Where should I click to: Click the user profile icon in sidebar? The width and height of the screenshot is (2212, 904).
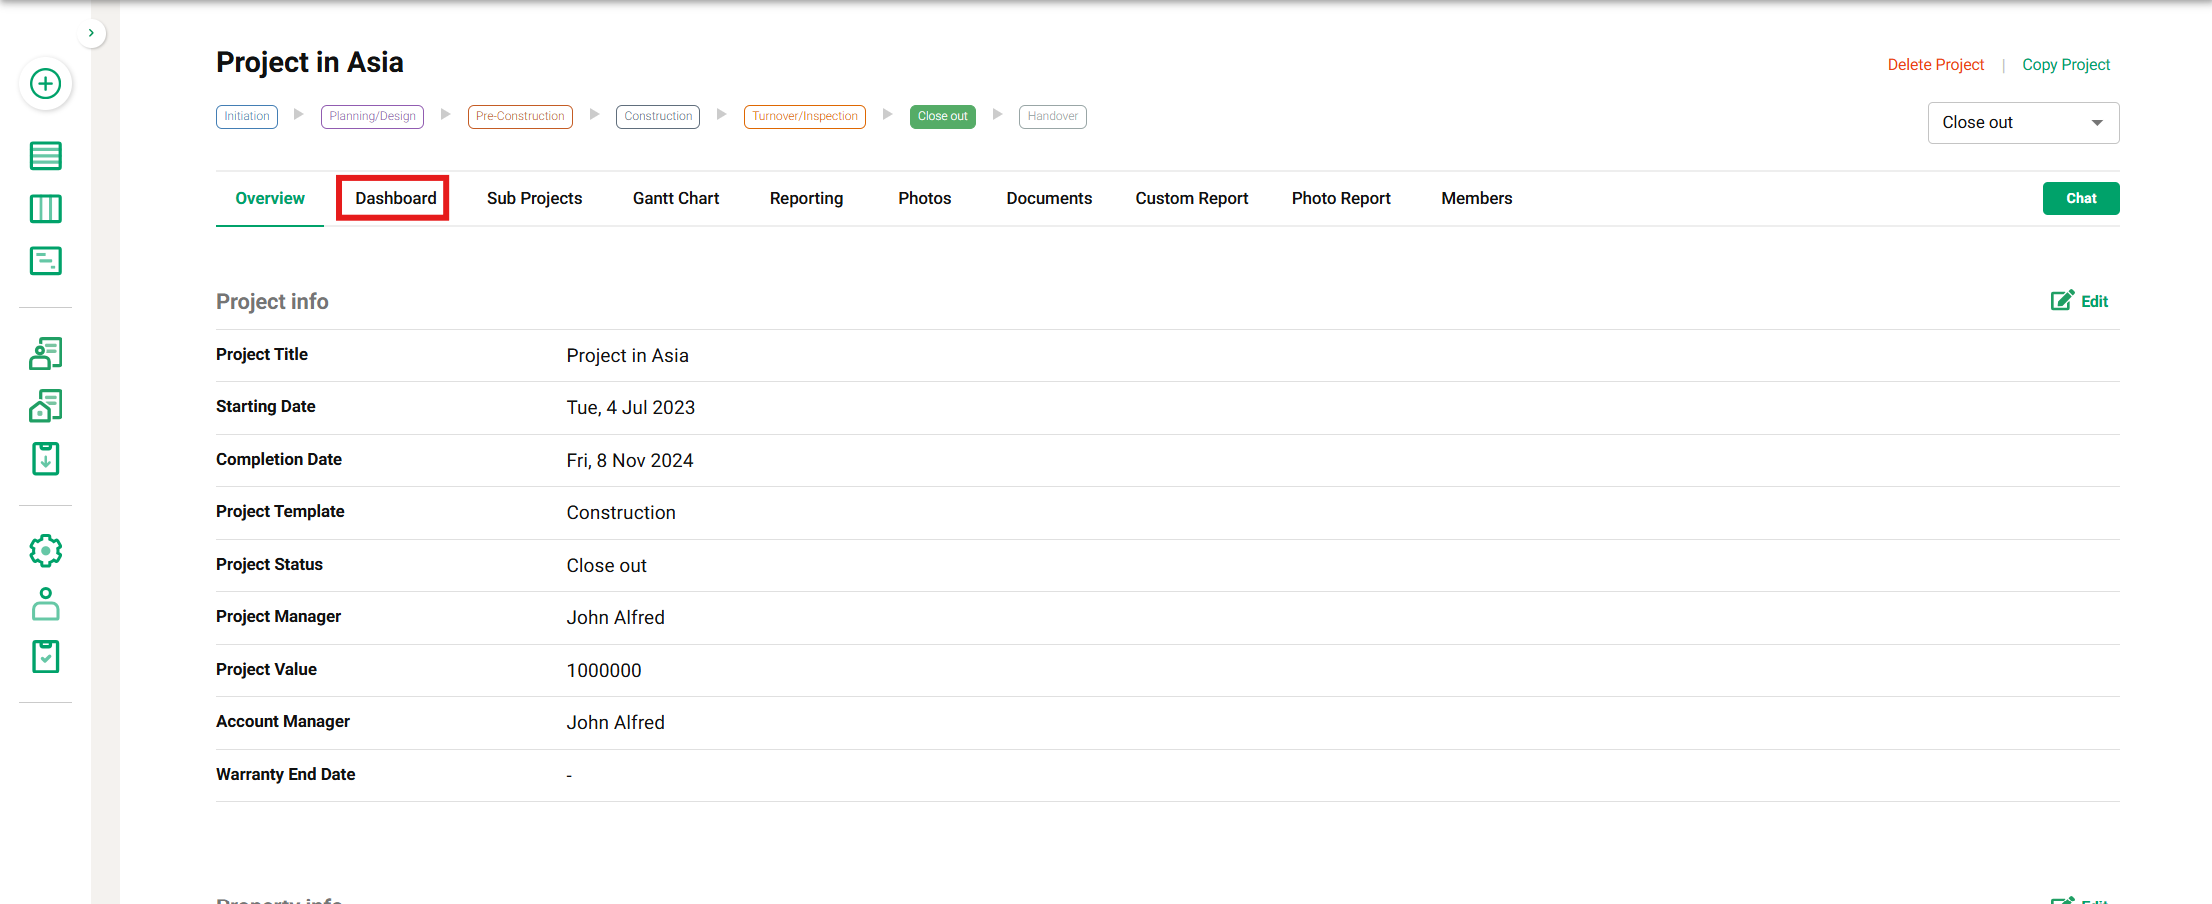coord(45,604)
